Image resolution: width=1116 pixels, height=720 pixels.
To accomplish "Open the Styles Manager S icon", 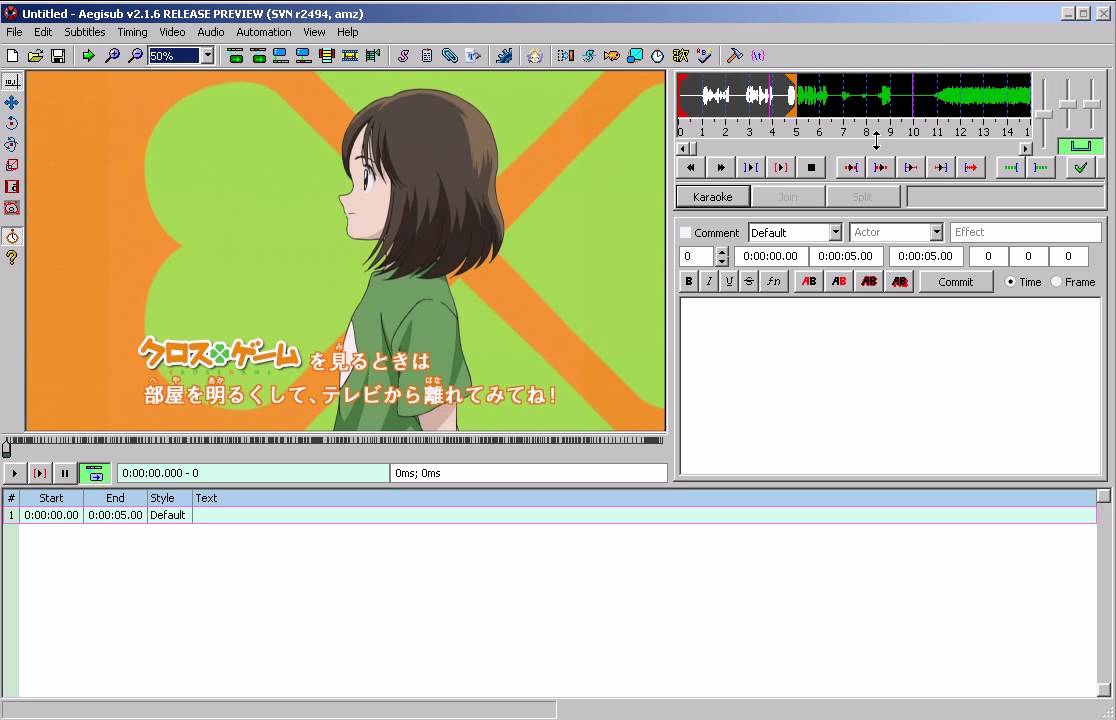I will (404, 55).
